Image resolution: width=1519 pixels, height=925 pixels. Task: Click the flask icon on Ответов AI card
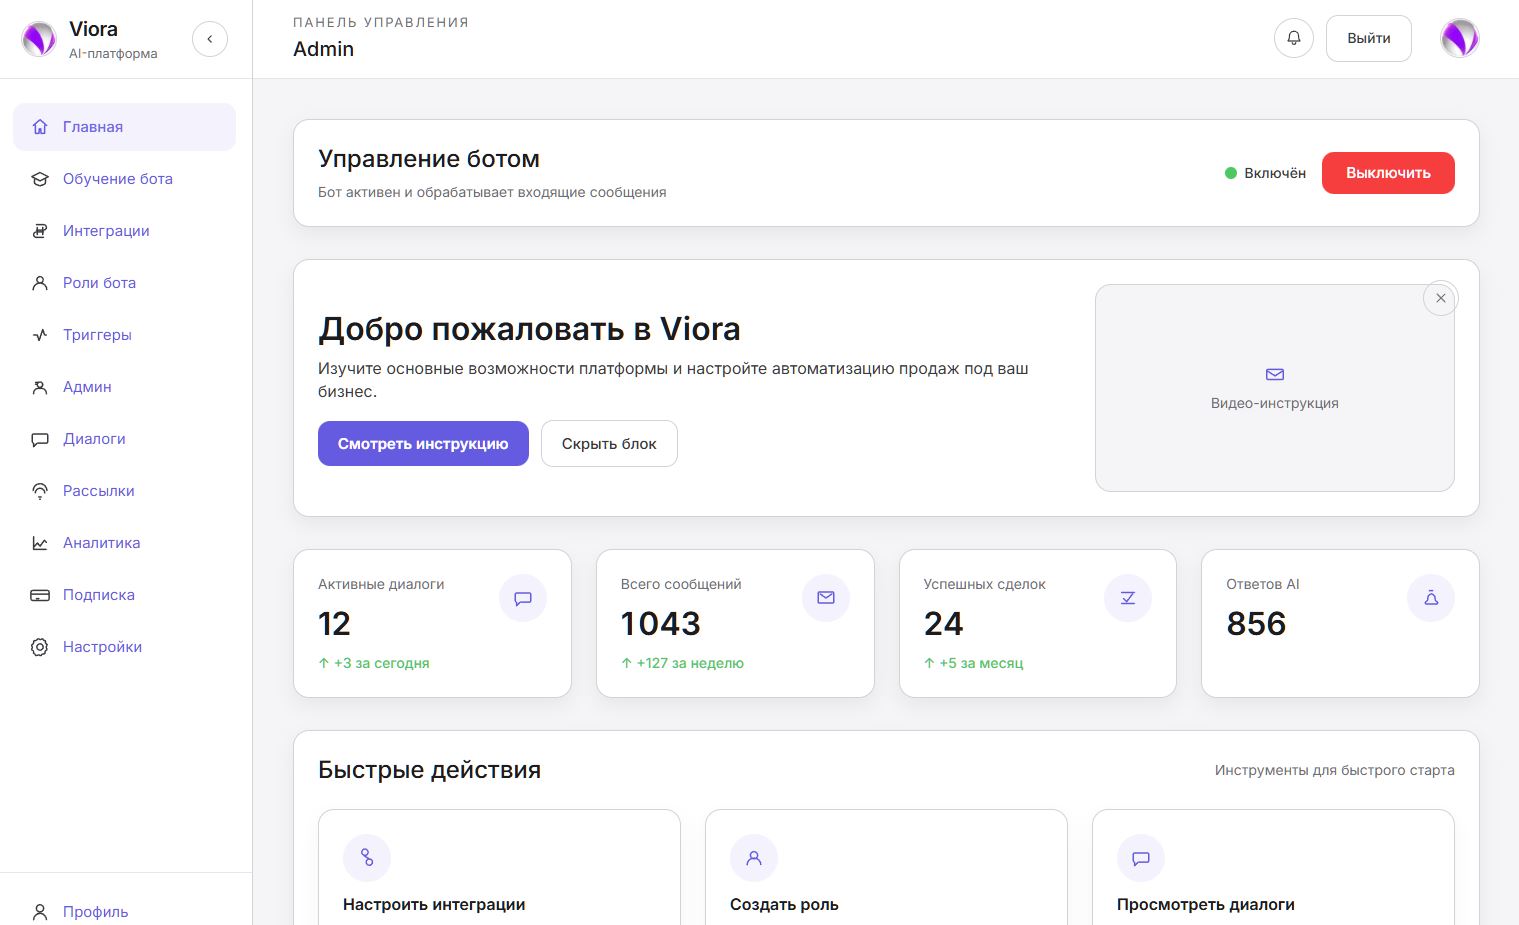click(1430, 598)
